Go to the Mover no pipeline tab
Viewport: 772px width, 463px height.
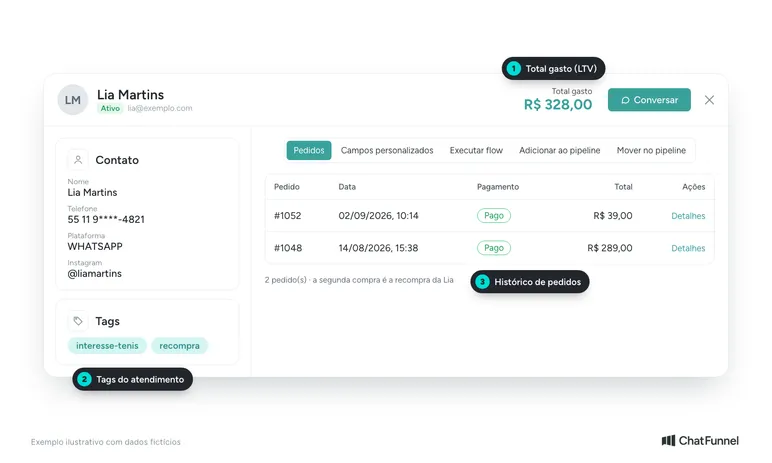point(651,150)
